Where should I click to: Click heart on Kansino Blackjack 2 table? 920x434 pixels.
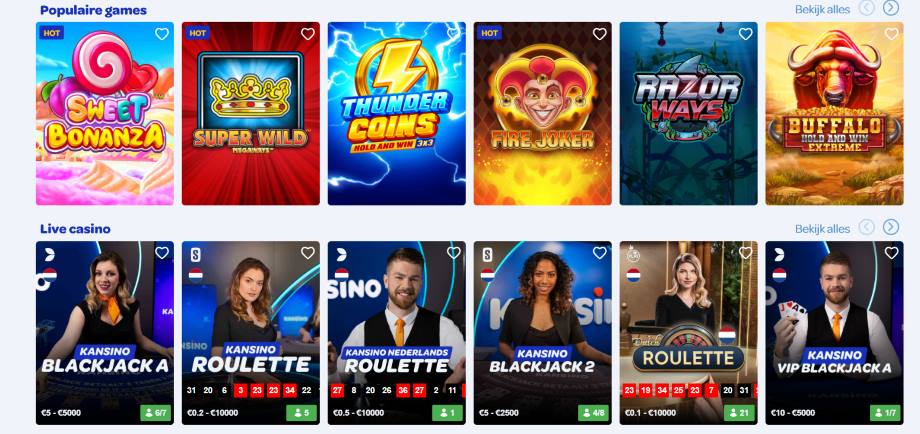tap(600, 253)
